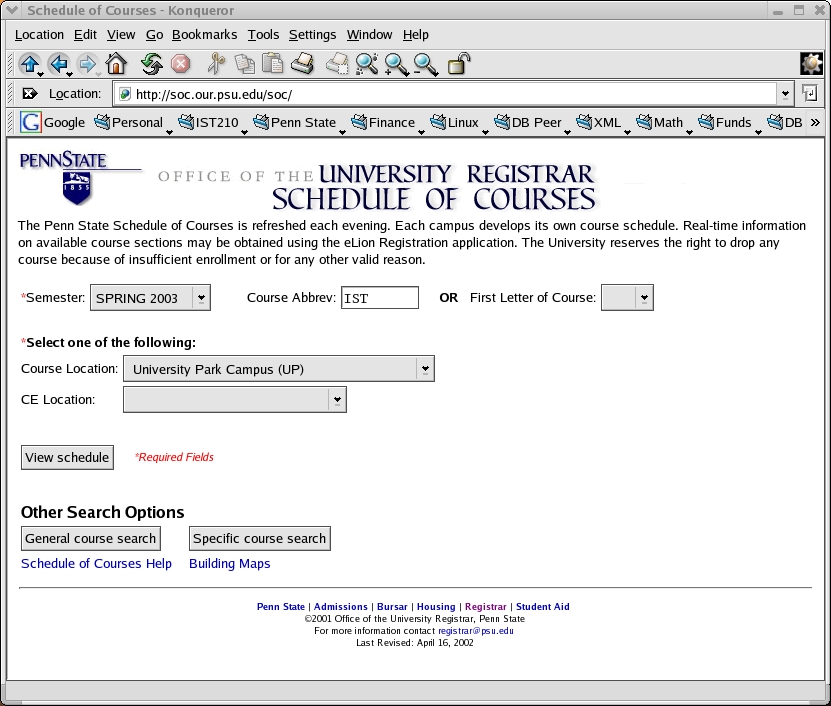831x706 pixels.
Task: Show more bookmarks with the chevron
Action: click(815, 122)
